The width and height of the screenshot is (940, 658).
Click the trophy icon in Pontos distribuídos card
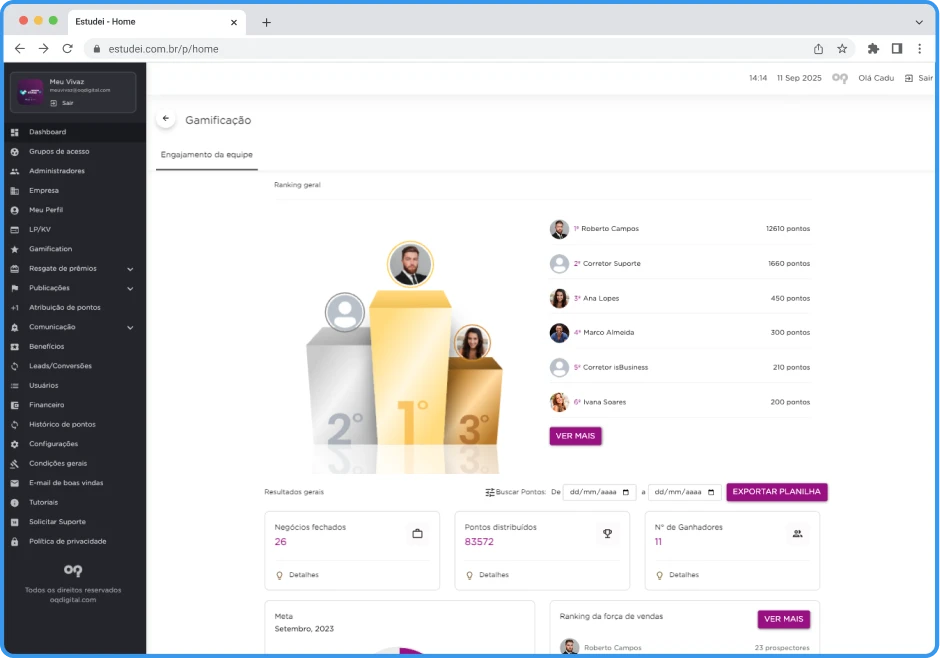(607, 534)
